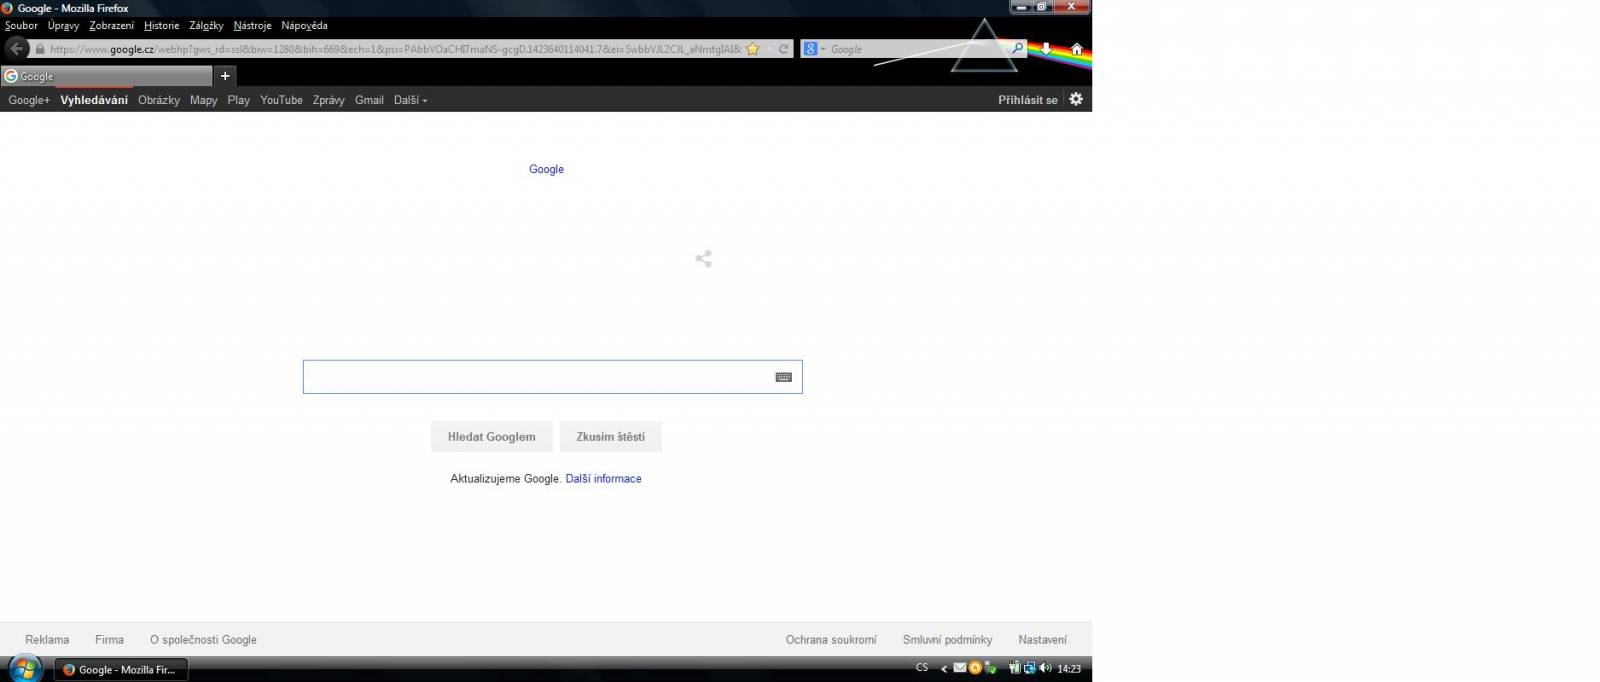This screenshot has width=1600, height=682.
Task: Click the Firefox taskbar button
Action: (x=121, y=669)
